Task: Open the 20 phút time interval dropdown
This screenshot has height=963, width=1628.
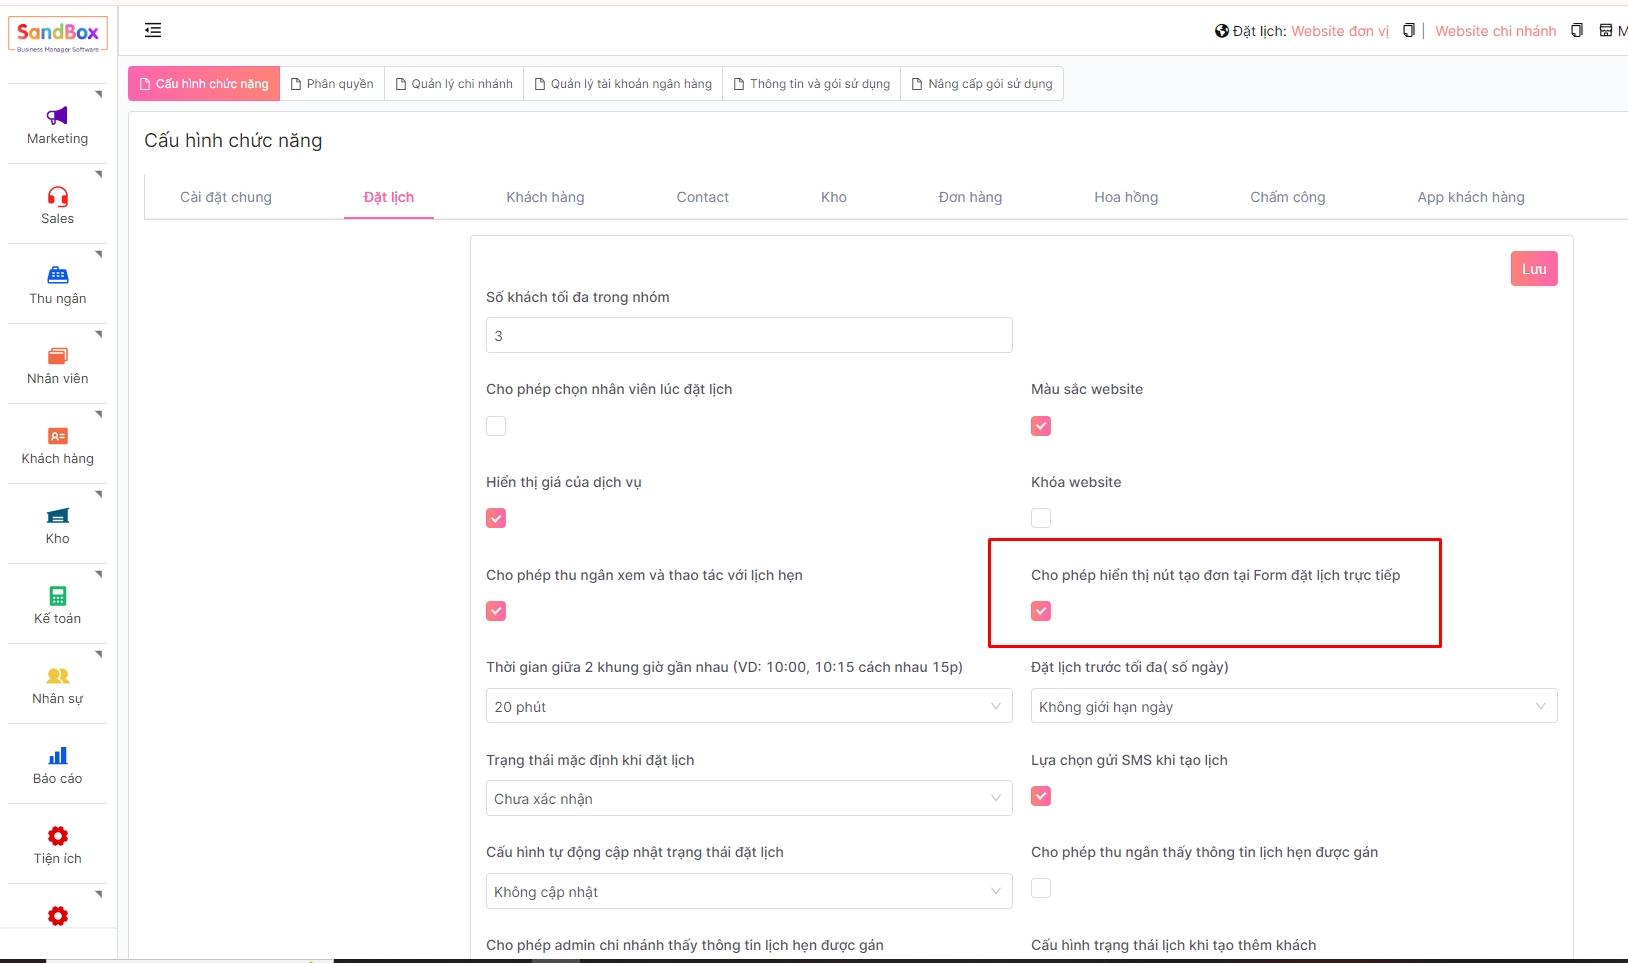Action: click(748, 706)
